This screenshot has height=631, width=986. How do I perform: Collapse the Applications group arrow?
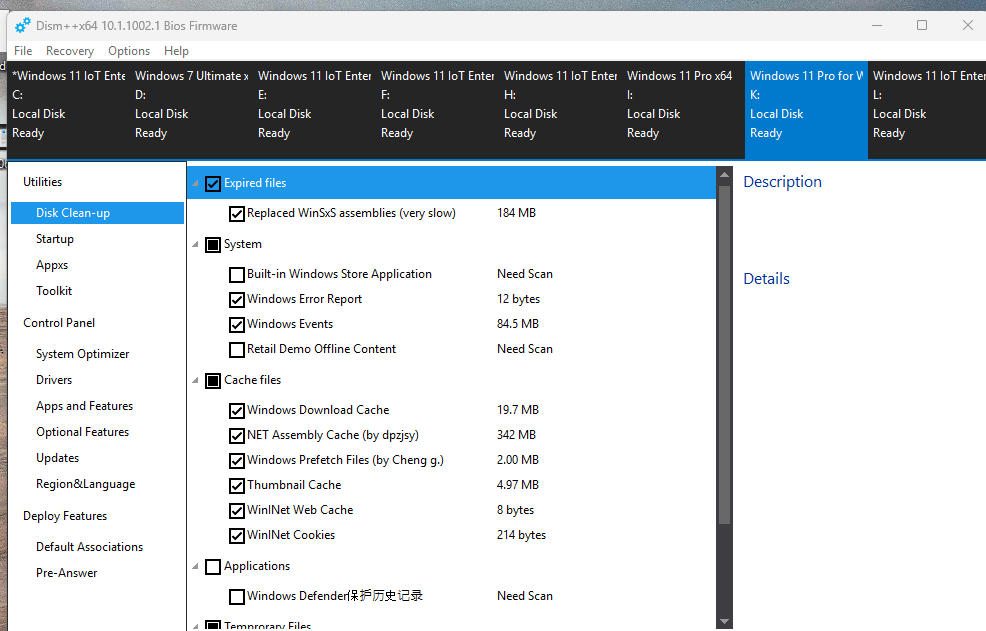pos(196,566)
